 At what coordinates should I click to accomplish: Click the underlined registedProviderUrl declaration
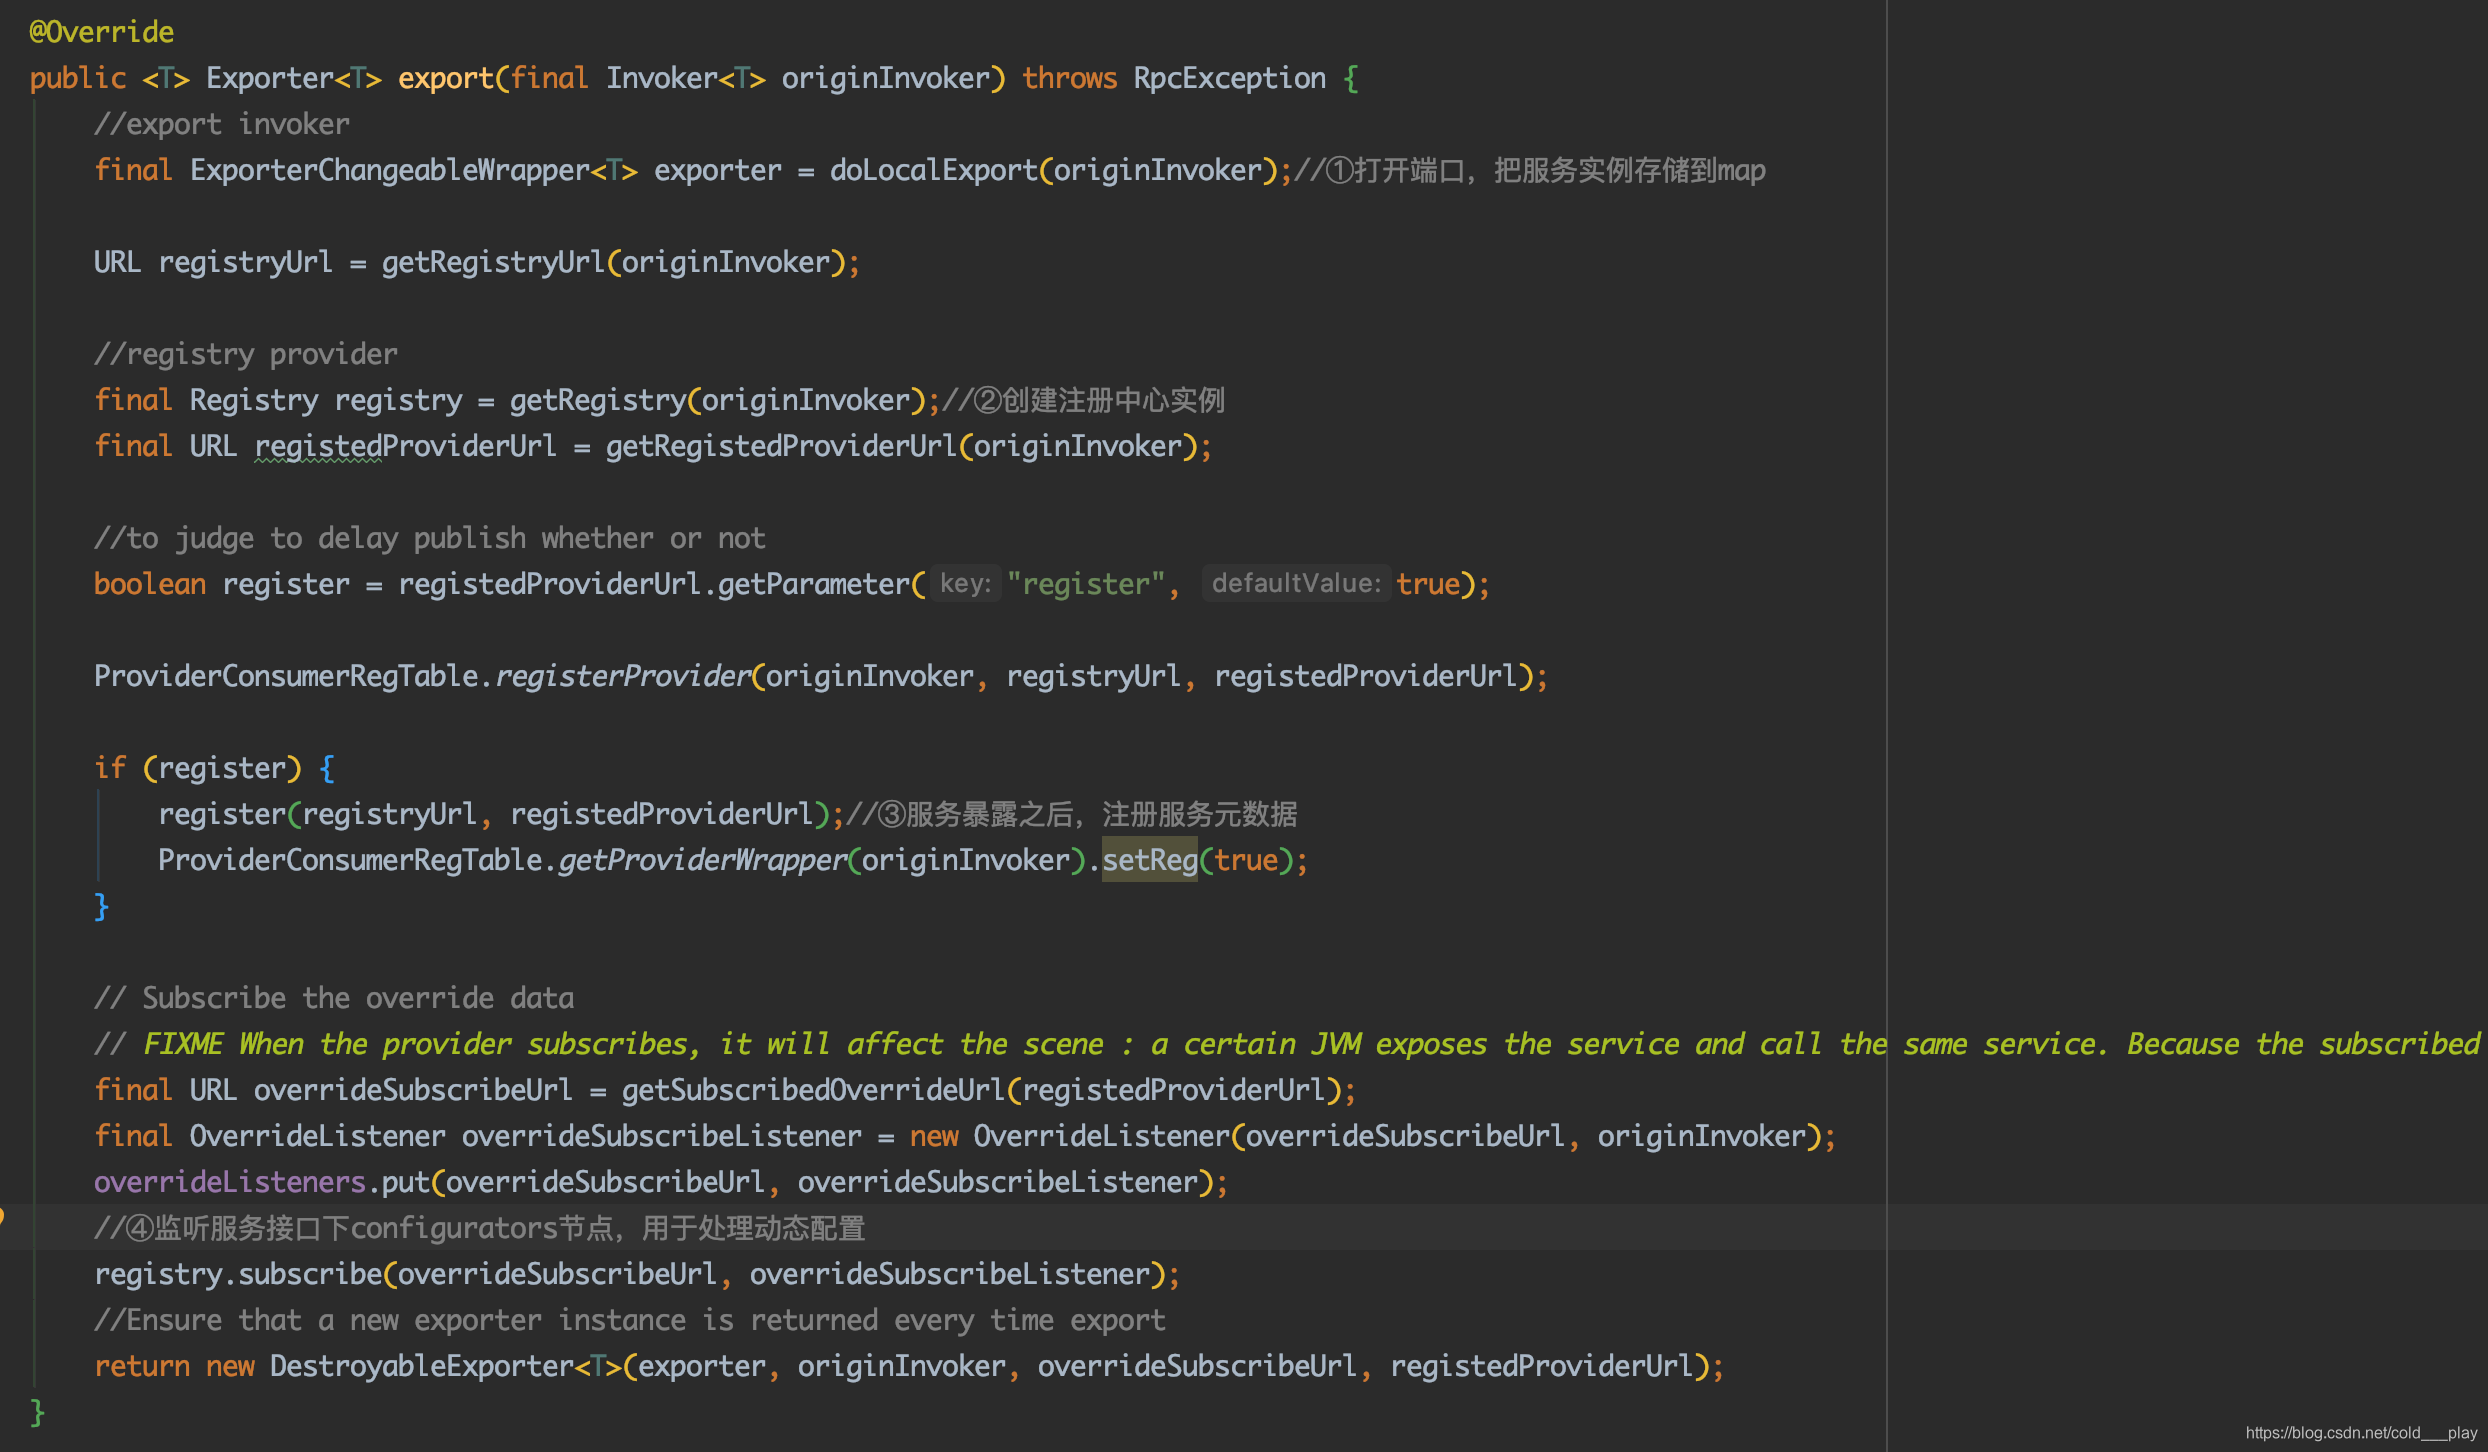(405, 446)
